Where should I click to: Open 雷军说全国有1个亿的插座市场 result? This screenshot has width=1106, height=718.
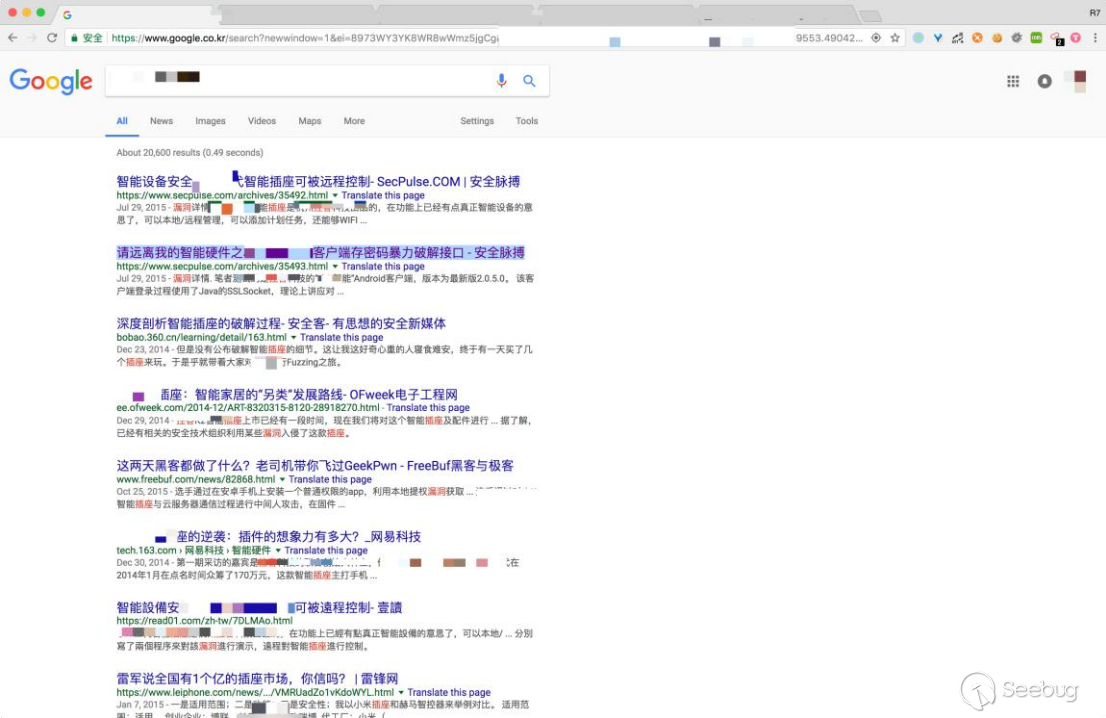click(x=257, y=679)
